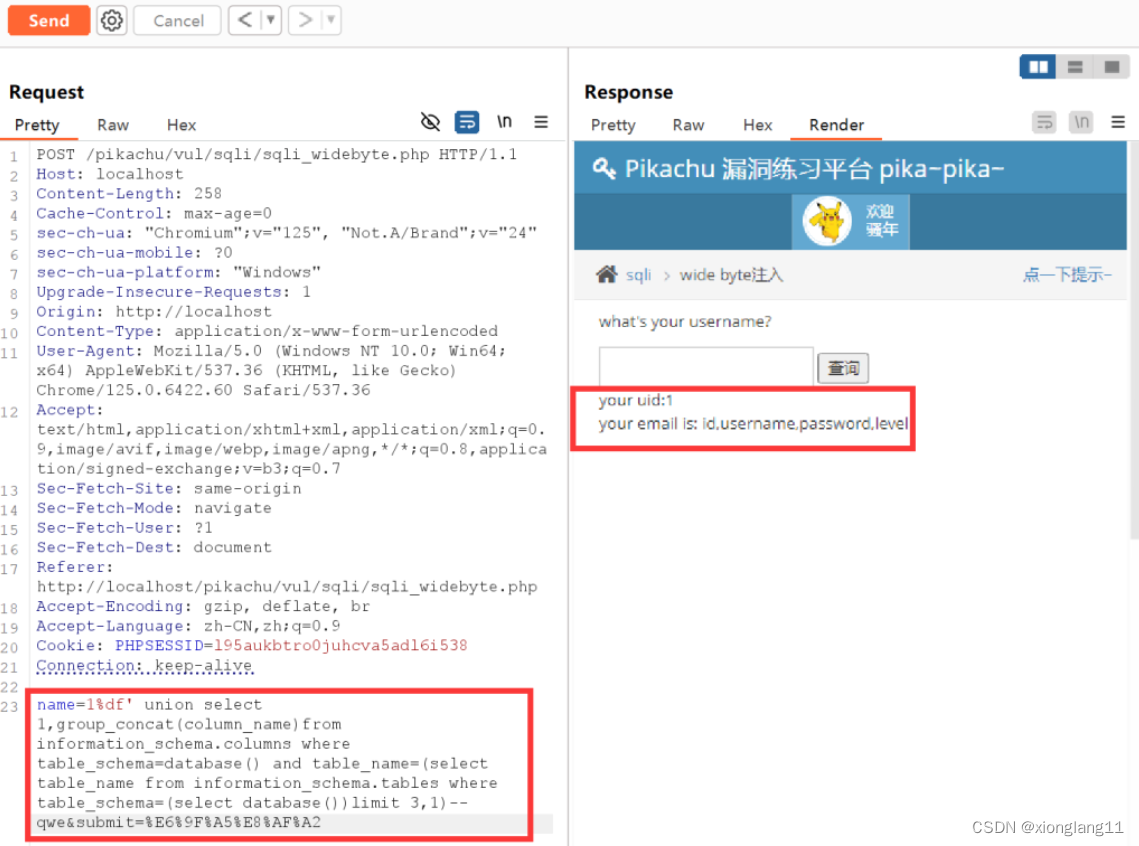Switch Request view to Raw tab
The image size is (1139, 846).
tap(113, 125)
